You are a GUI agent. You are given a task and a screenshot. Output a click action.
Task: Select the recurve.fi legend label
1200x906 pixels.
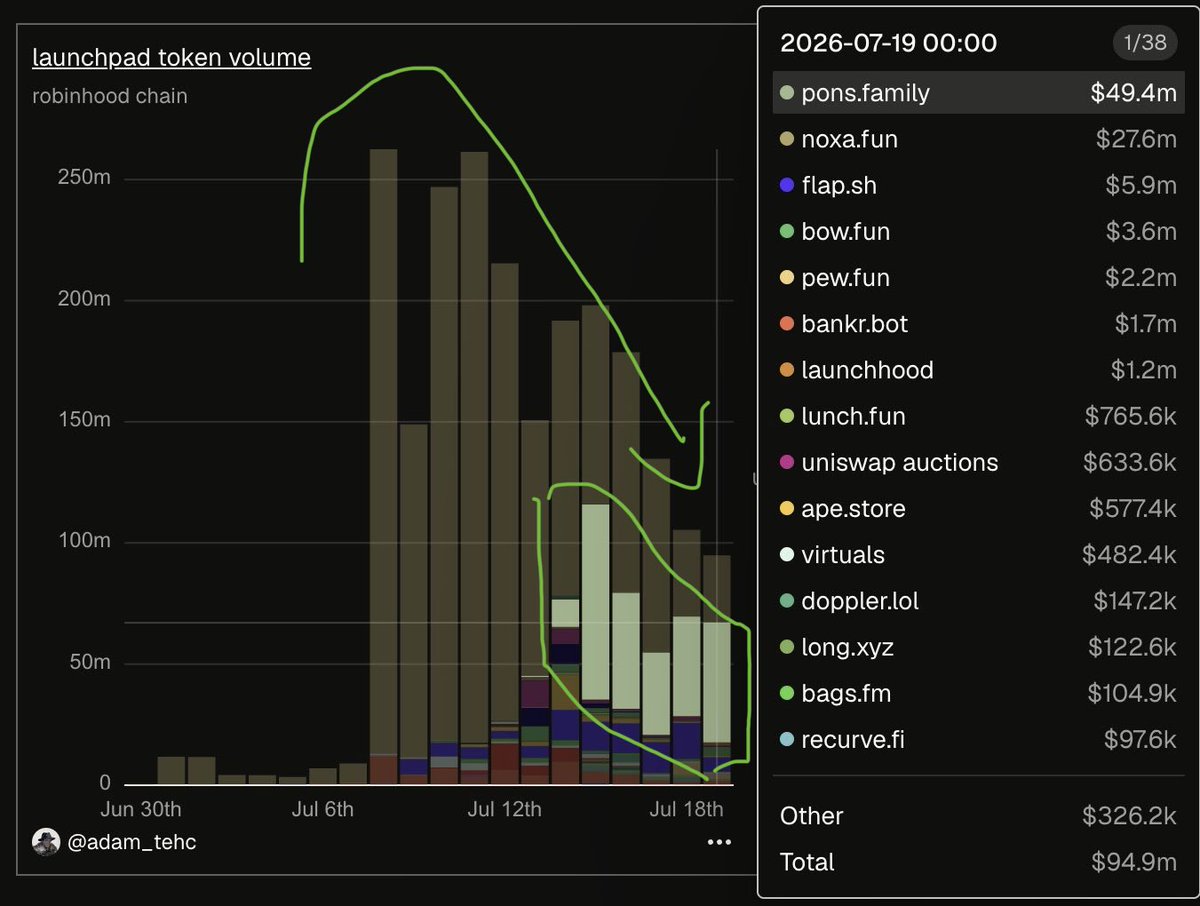(853, 739)
